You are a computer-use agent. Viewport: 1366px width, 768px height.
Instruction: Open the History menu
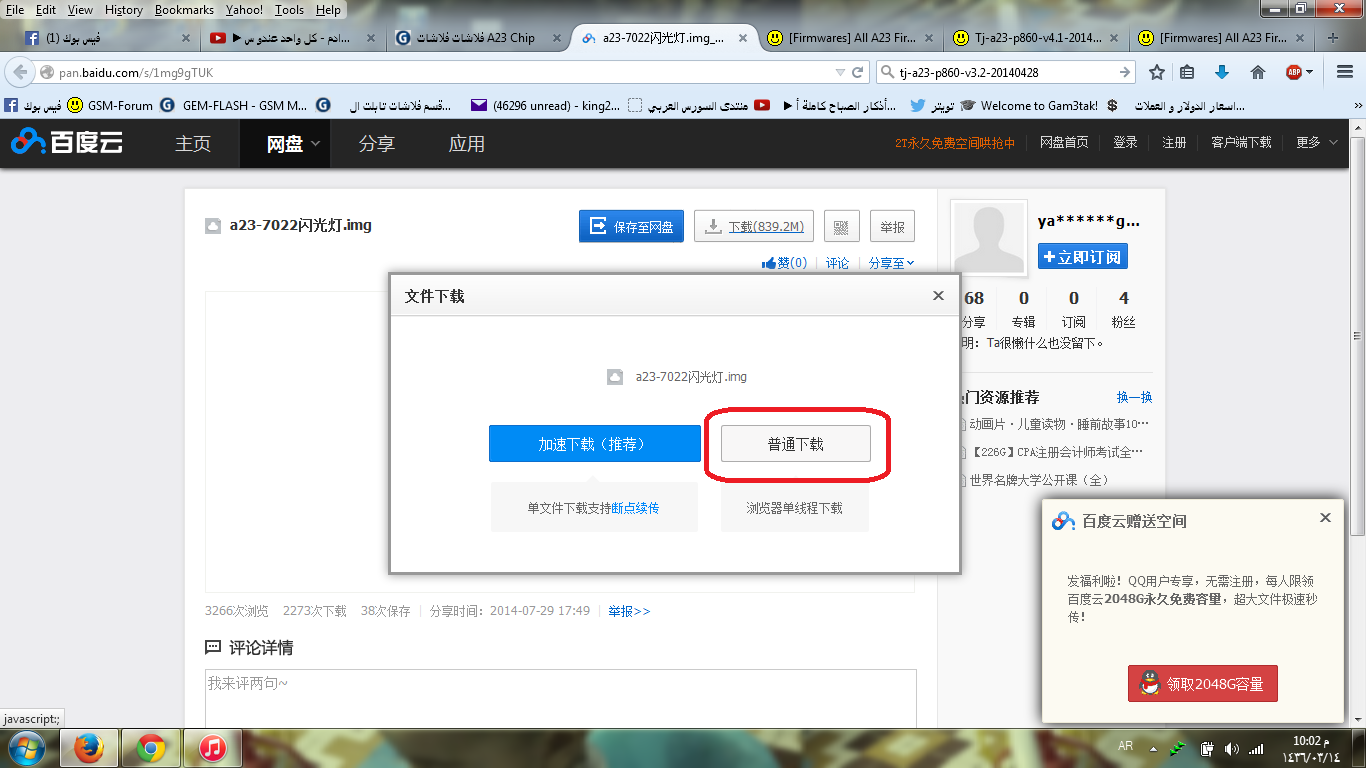click(123, 10)
